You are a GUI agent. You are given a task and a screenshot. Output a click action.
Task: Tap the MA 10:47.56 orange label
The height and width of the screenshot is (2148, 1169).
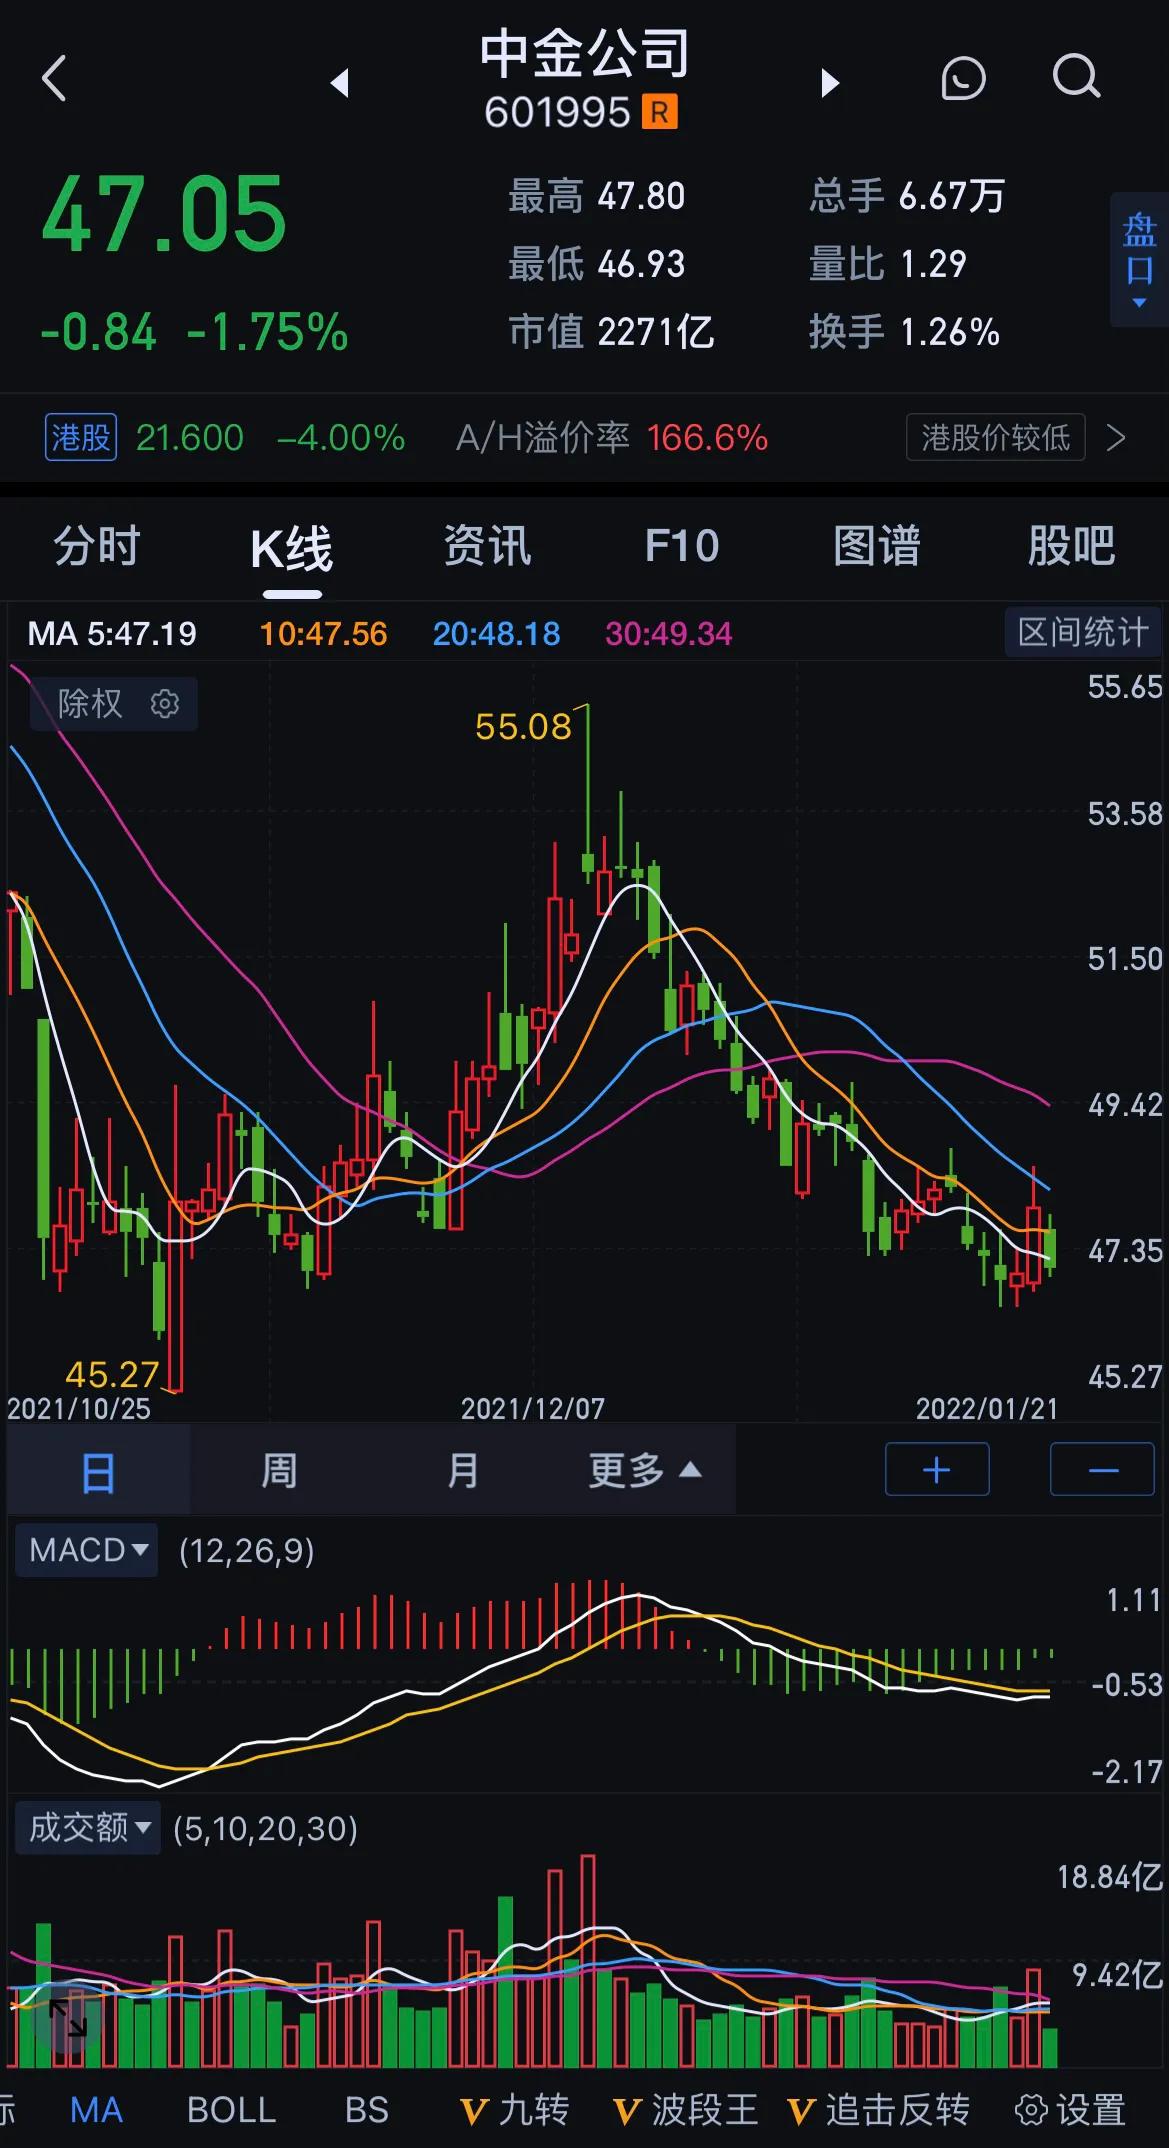[x=323, y=633]
